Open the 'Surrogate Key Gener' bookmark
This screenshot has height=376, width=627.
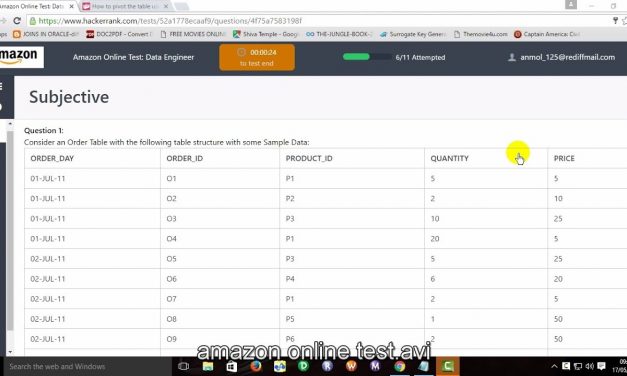(413, 34)
